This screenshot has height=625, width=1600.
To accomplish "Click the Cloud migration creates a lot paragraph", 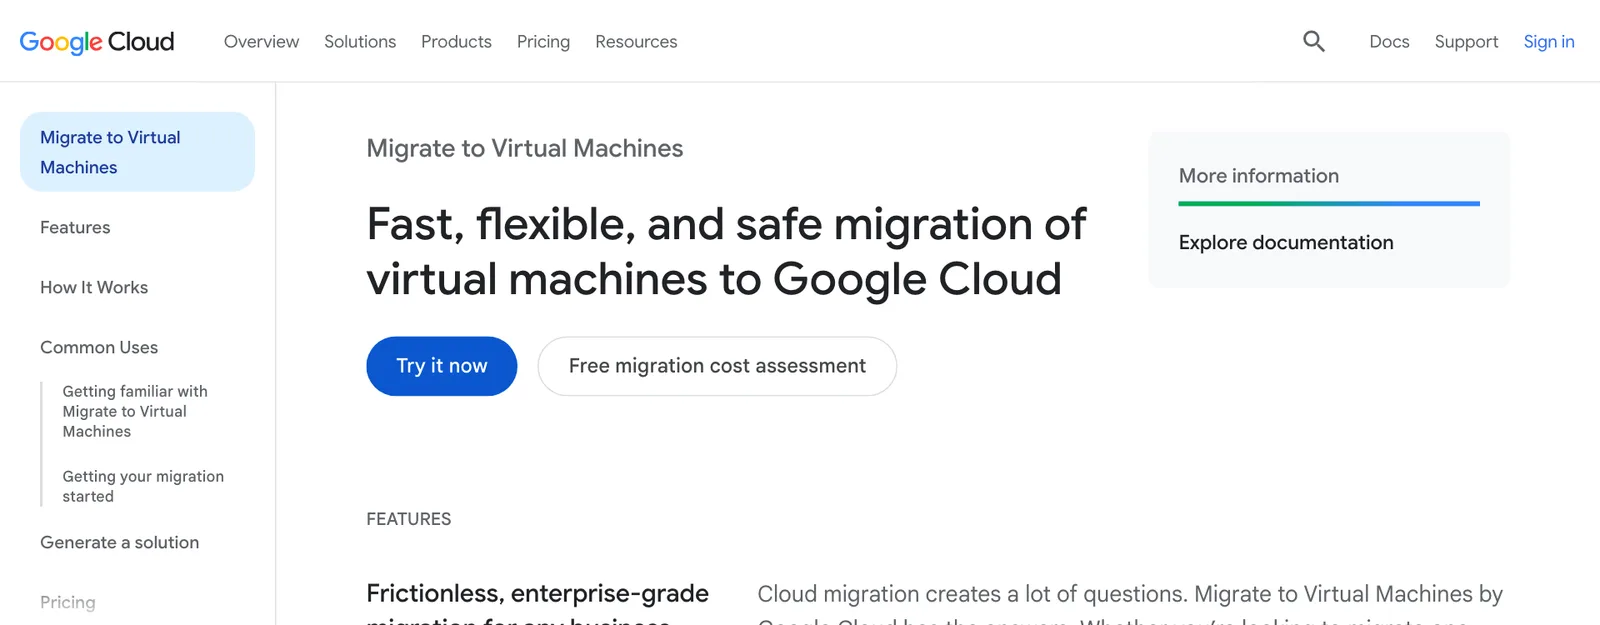I will tap(1130, 605).
